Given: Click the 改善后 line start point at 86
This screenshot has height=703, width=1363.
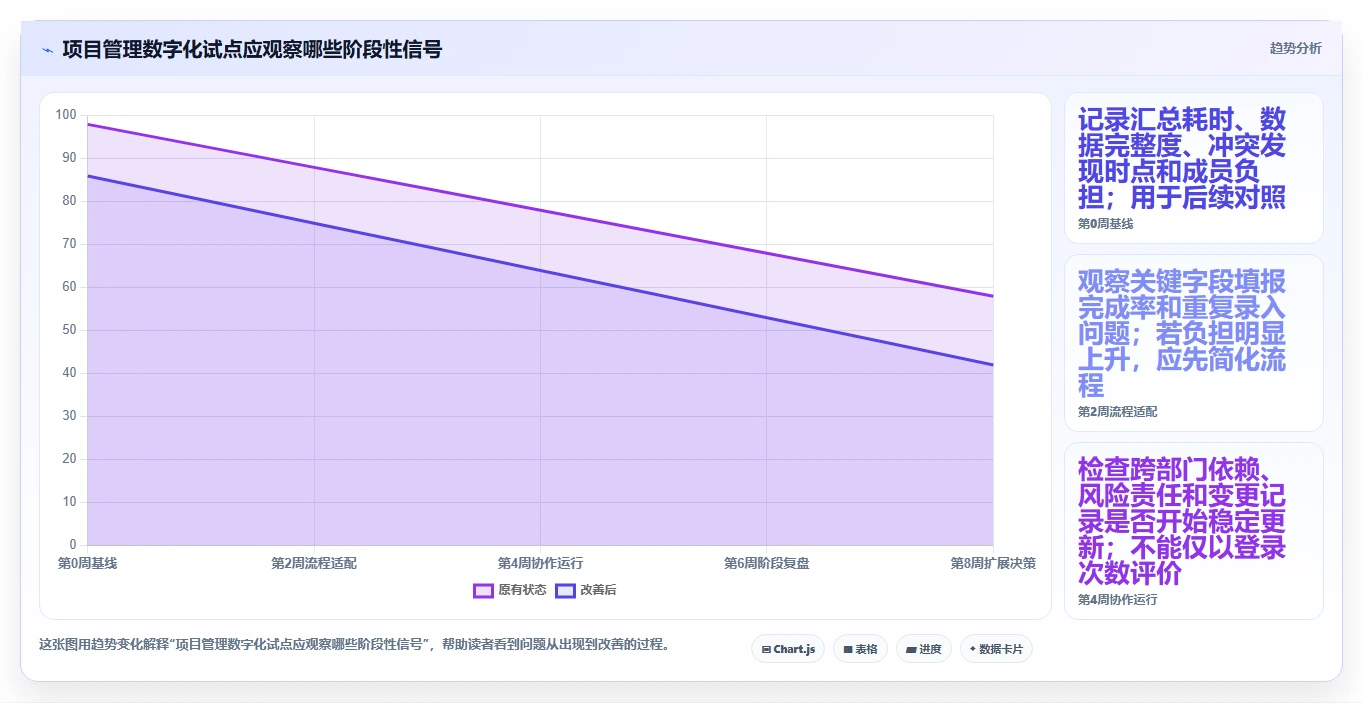Looking at the screenshot, I should (88, 176).
